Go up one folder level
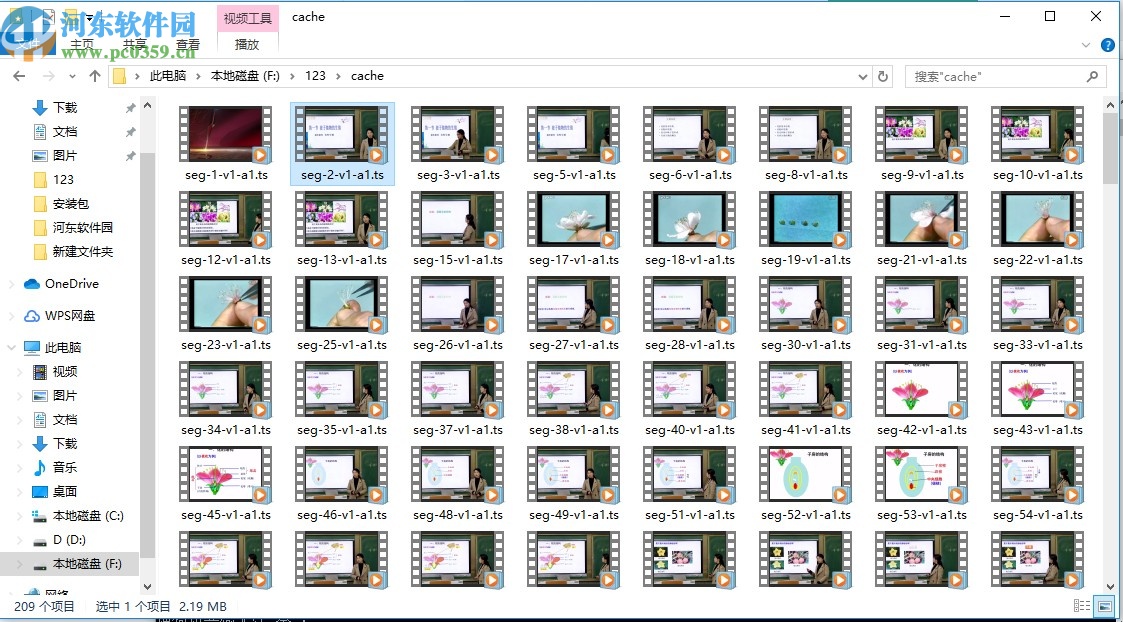1123x622 pixels. click(95, 76)
